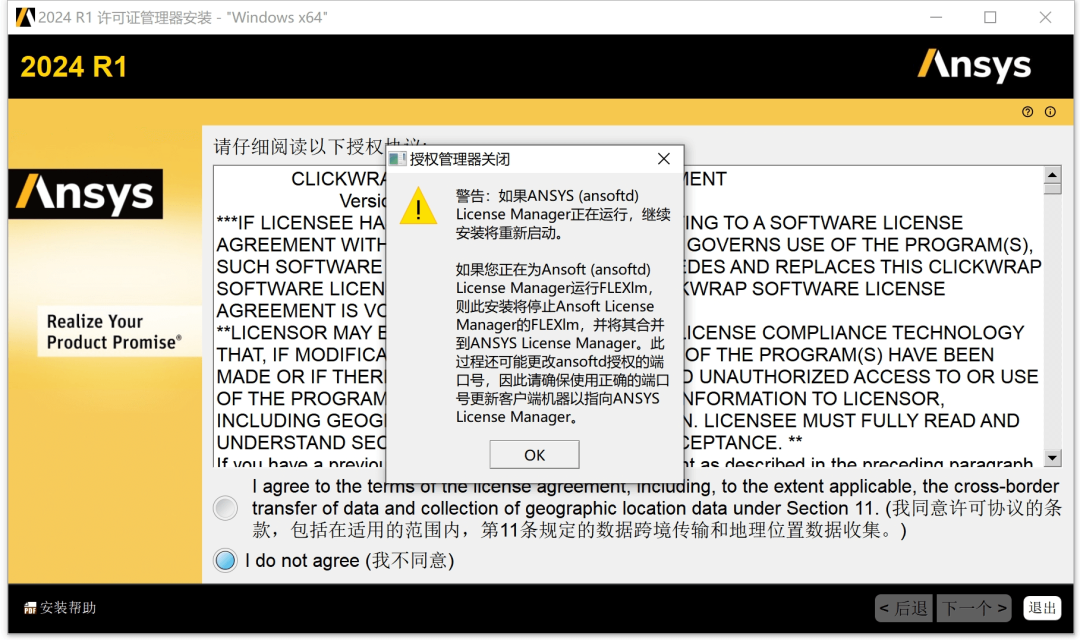This screenshot has width=1080, height=640.
Task: Click the yellow warning triangle in the dialog
Action: (x=418, y=209)
